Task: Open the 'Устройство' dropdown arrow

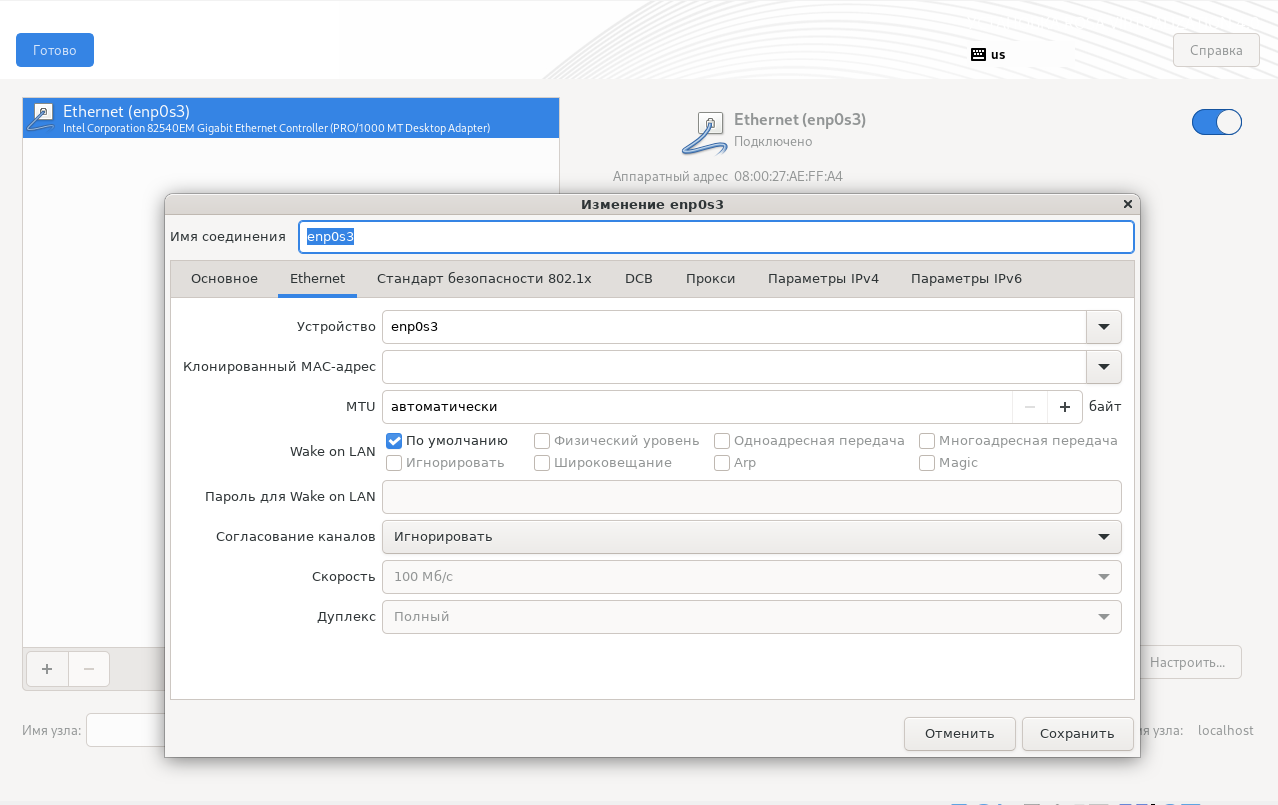Action: [1103, 327]
